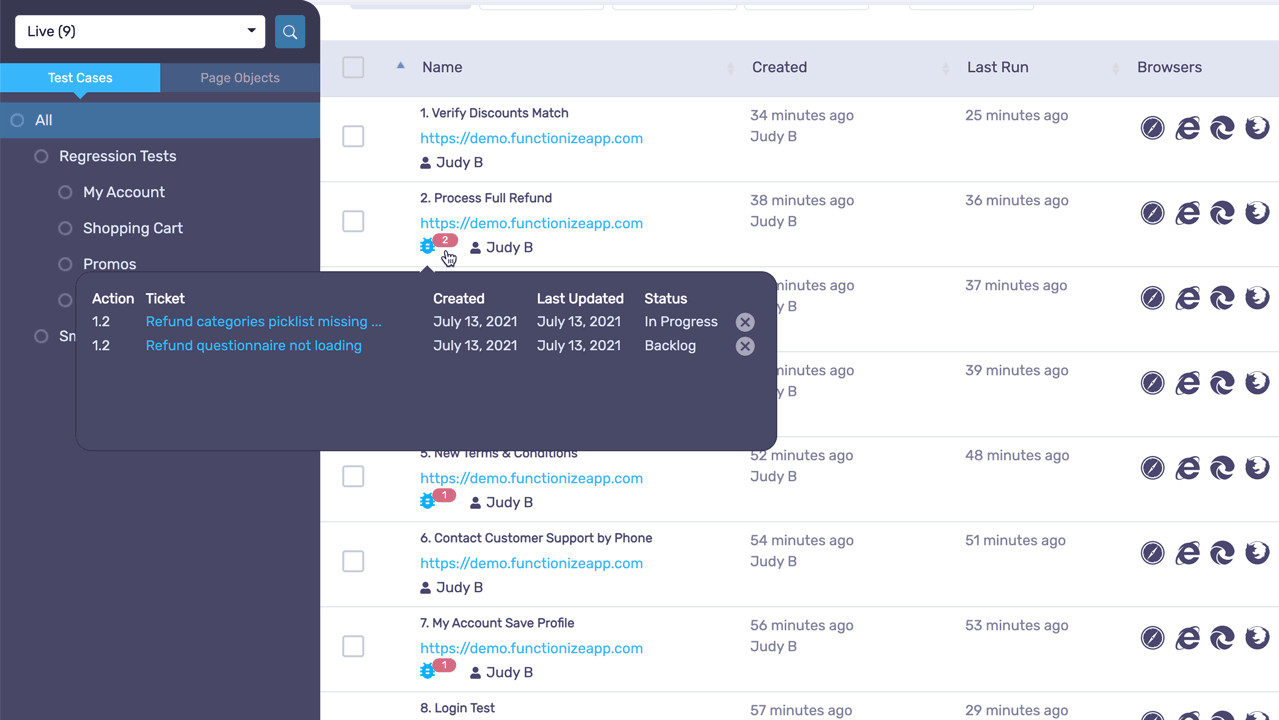Image resolution: width=1279 pixels, height=720 pixels.
Task: Select the Regression Tests radio button
Action: coord(40,156)
